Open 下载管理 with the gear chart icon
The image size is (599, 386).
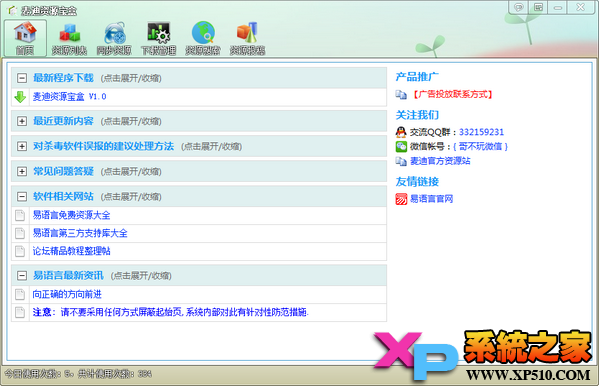[x=159, y=38]
